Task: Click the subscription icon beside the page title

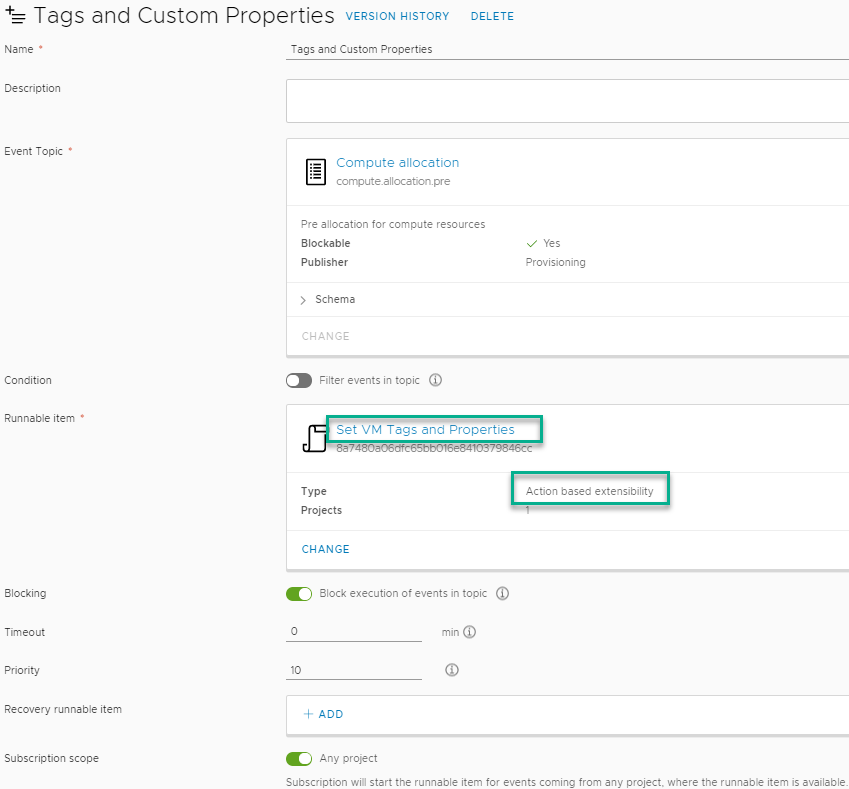Action: click(15, 16)
